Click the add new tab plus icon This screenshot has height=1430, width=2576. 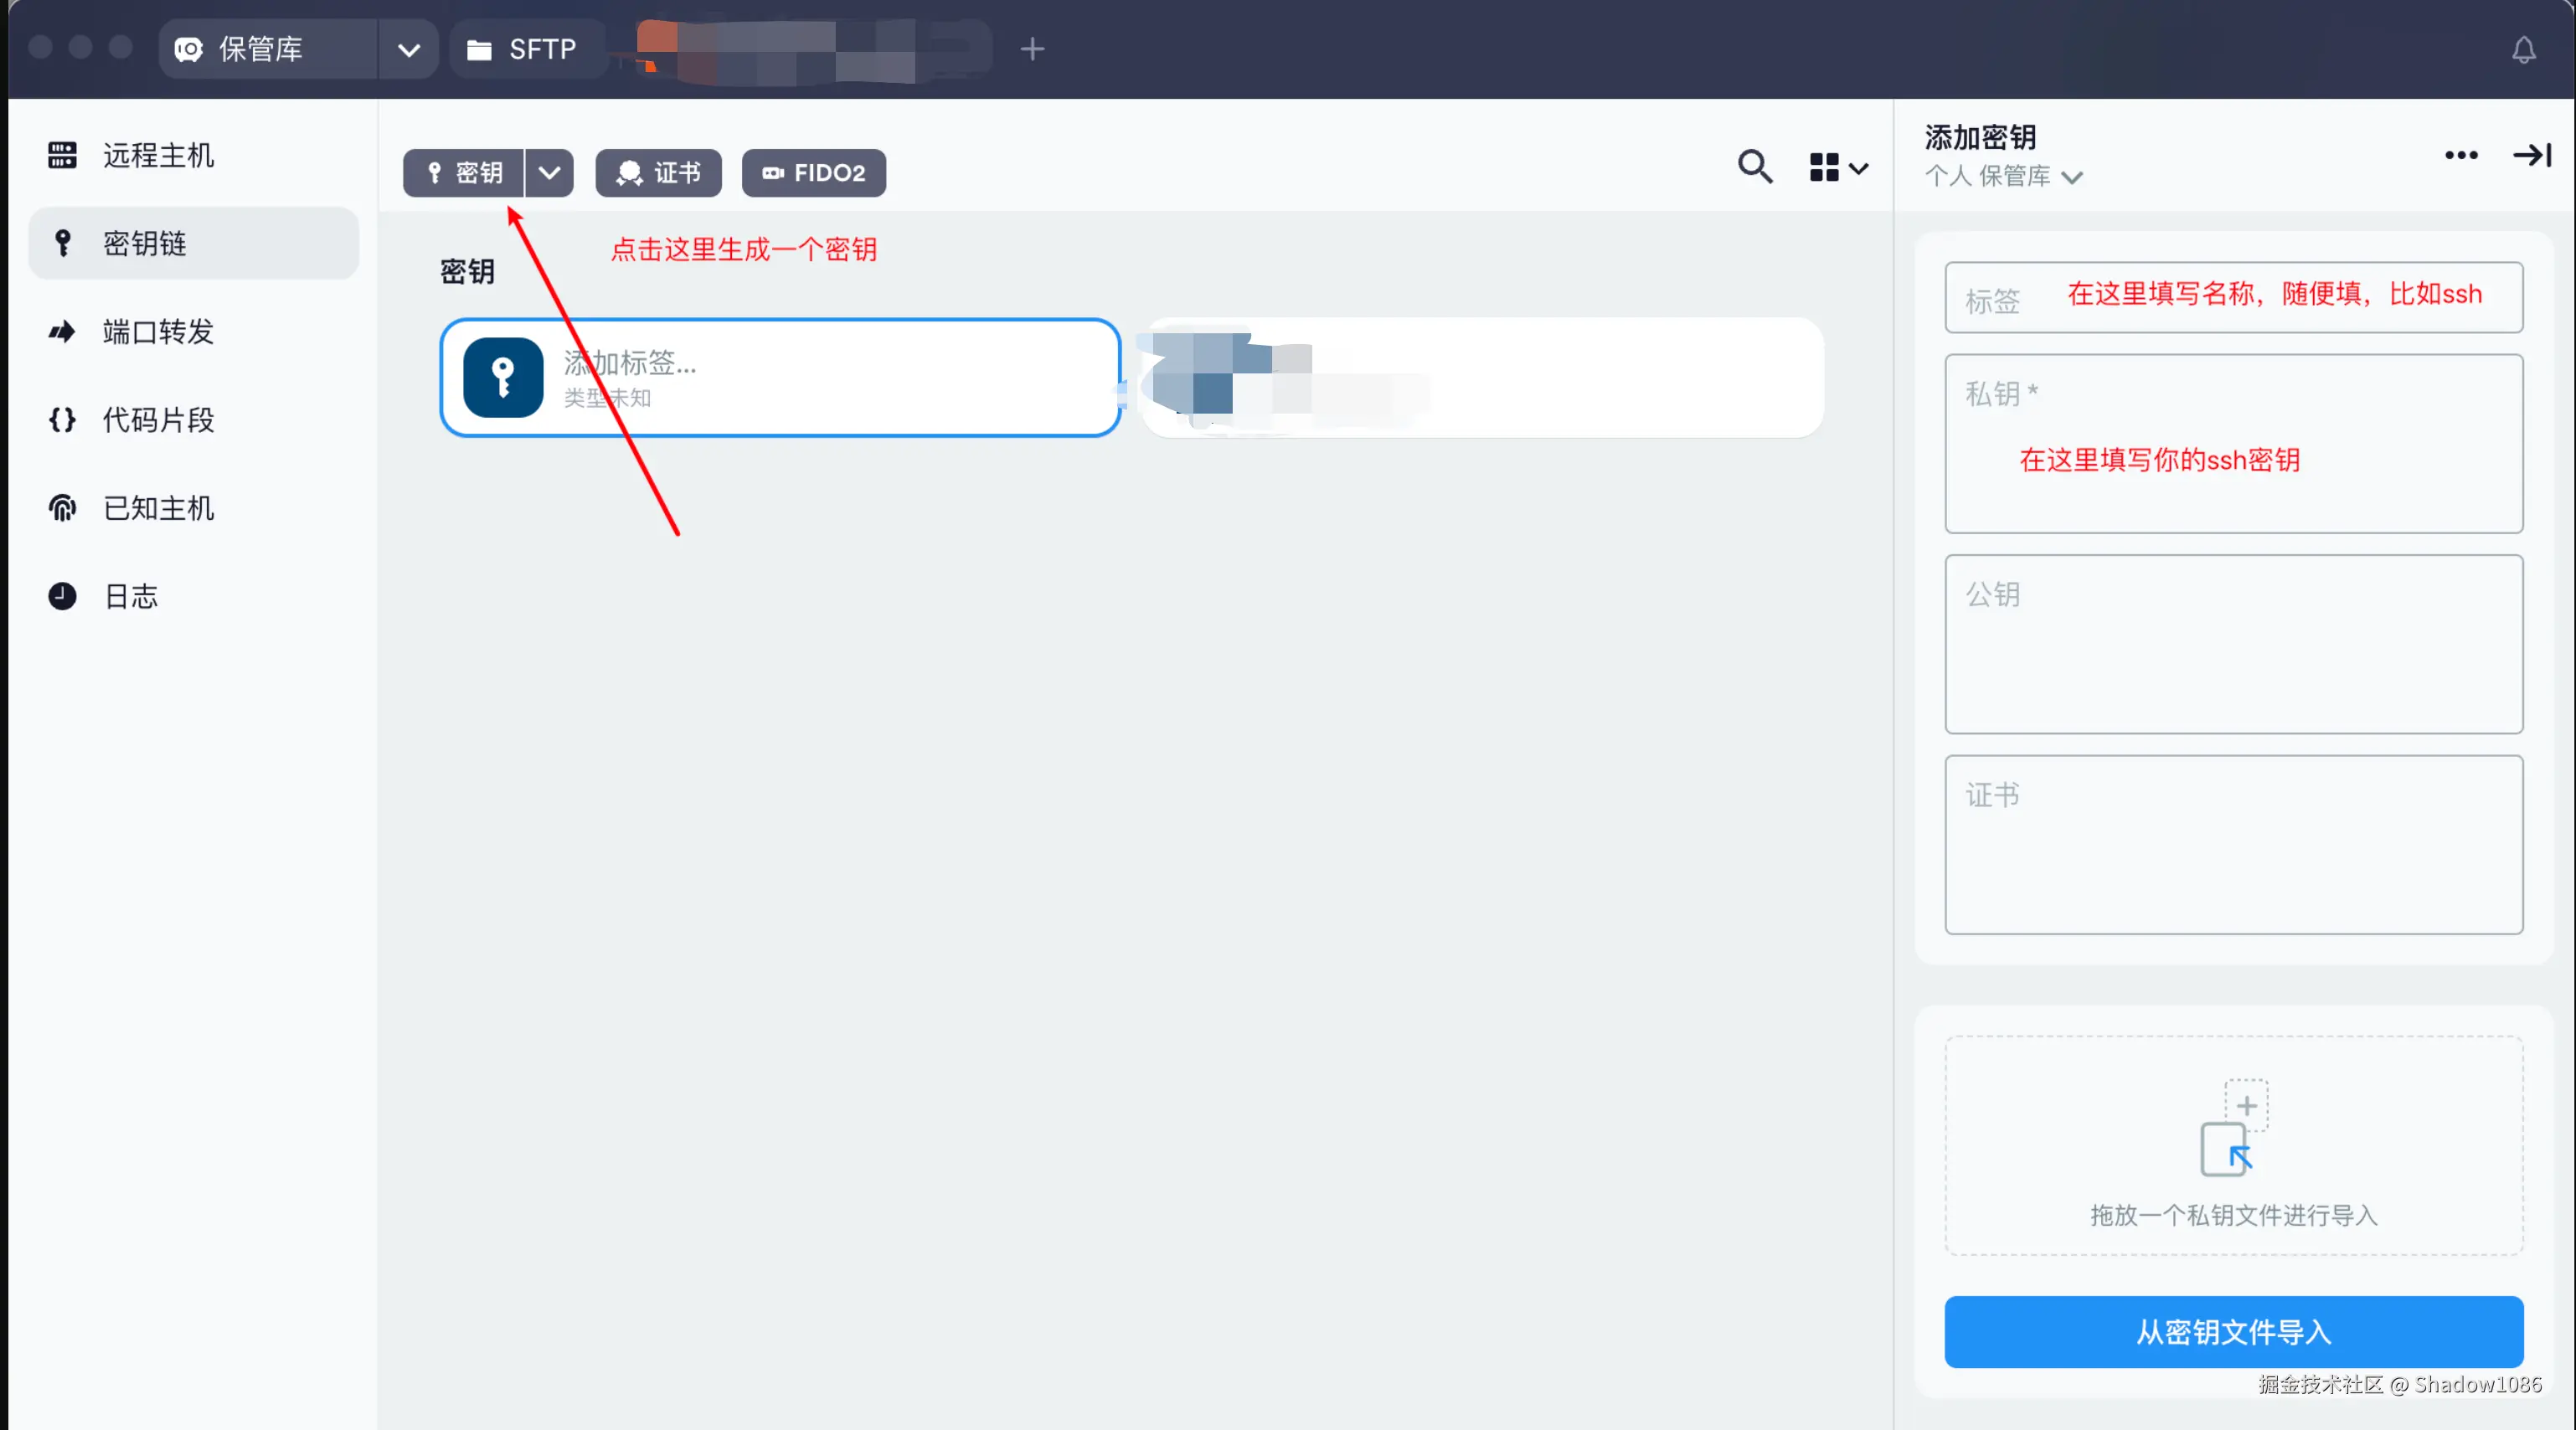click(x=1032, y=49)
